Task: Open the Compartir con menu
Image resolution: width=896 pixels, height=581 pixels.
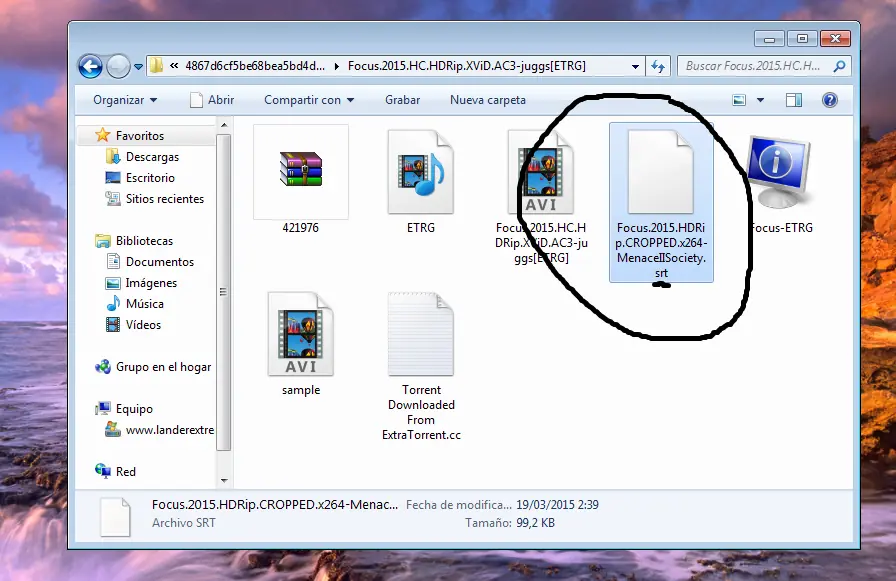Action: pyautogui.click(x=309, y=100)
